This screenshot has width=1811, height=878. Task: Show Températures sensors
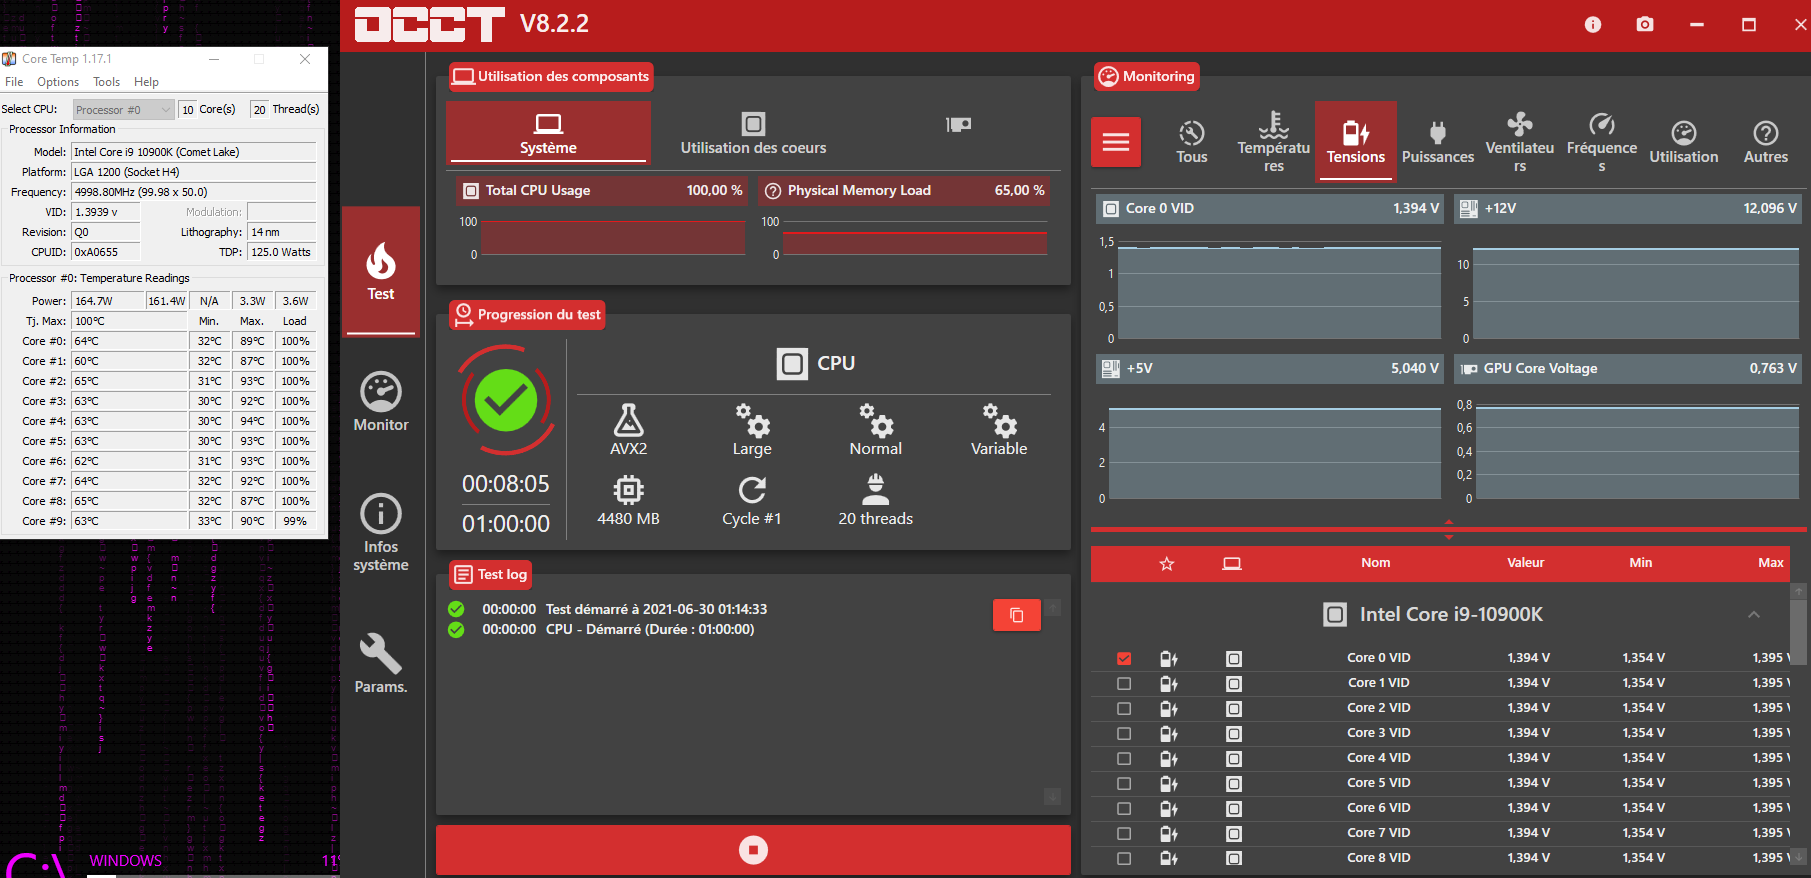click(x=1273, y=142)
